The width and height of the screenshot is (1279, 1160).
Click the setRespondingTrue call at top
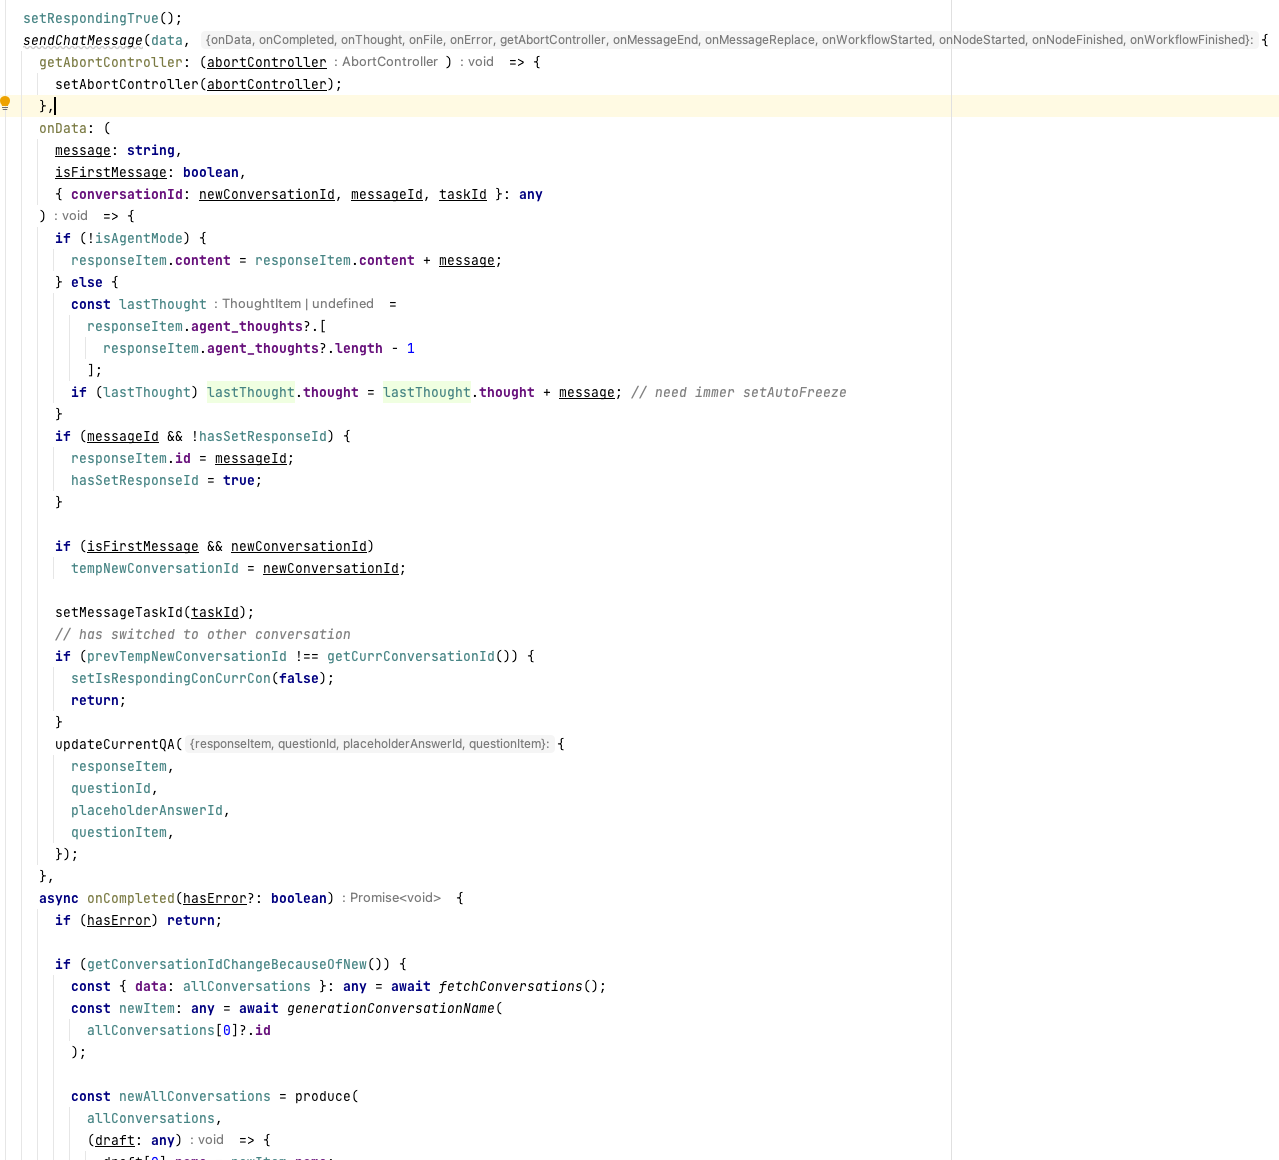coord(91,18)
